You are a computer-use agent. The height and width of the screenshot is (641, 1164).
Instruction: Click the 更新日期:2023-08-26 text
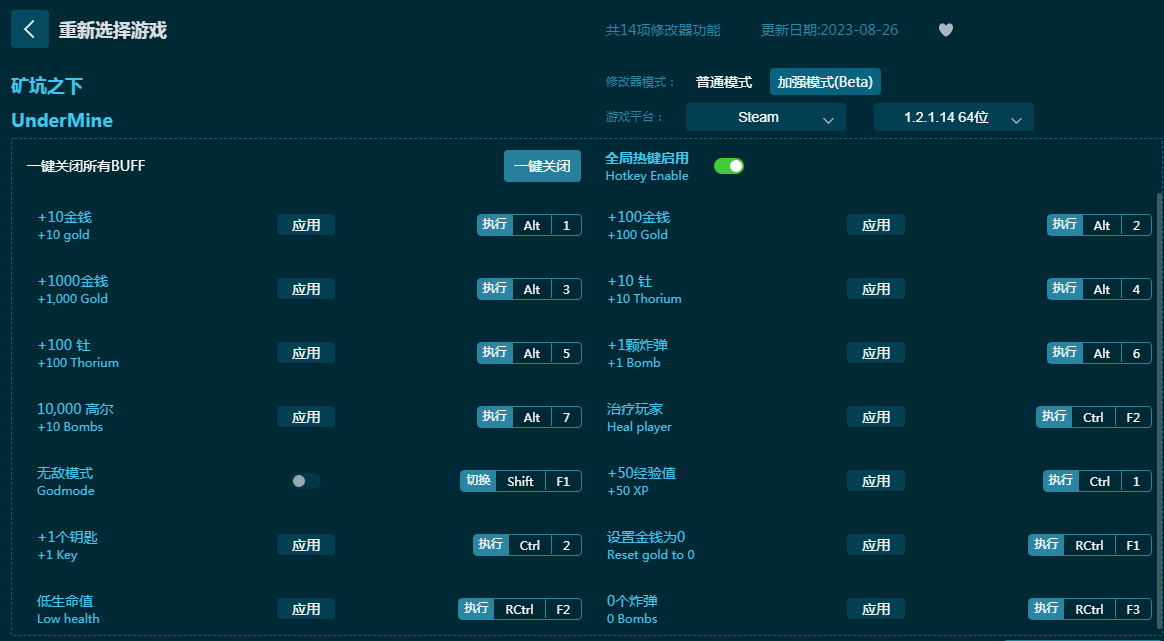click(829, 30)
